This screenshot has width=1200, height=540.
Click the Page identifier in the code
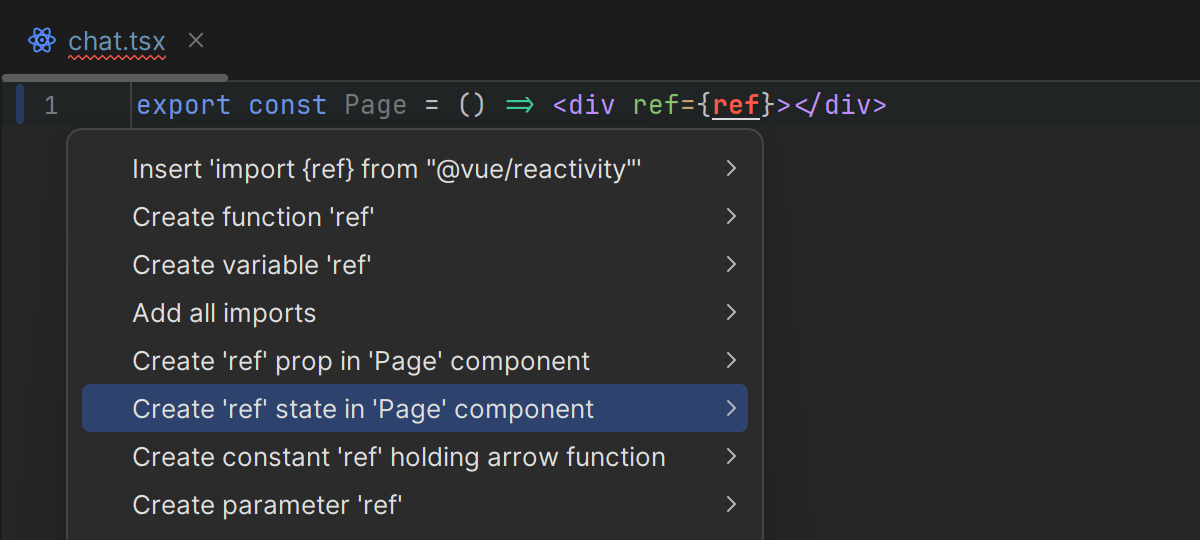375,105
